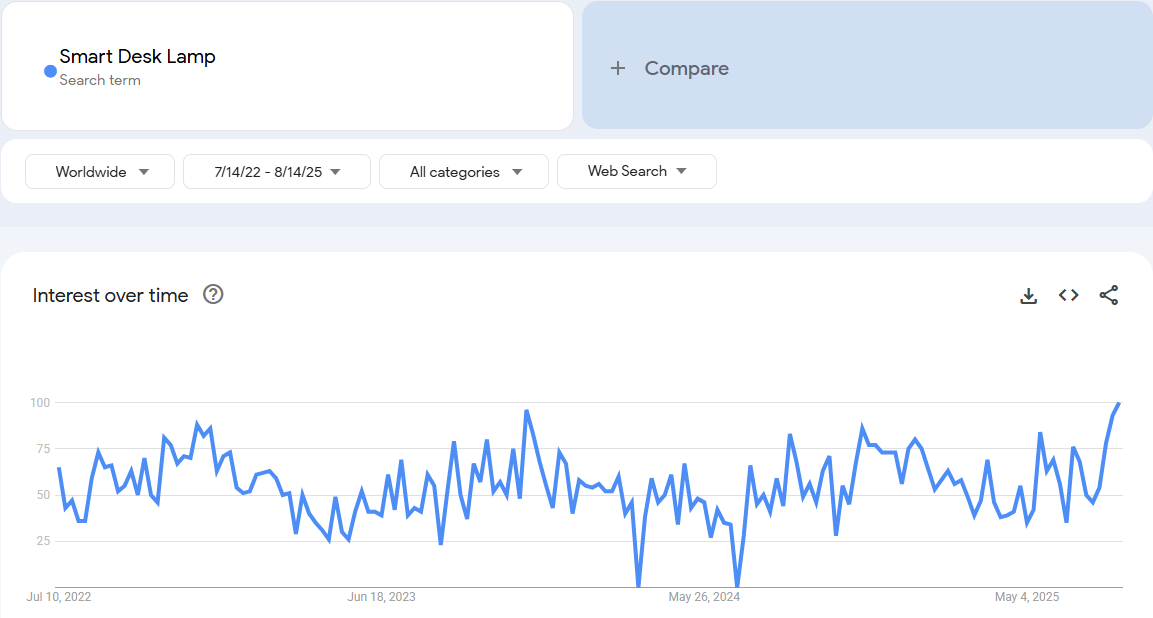Expand the Web Search type dropdown
1153x618 pixels.
tap(637, 171)
